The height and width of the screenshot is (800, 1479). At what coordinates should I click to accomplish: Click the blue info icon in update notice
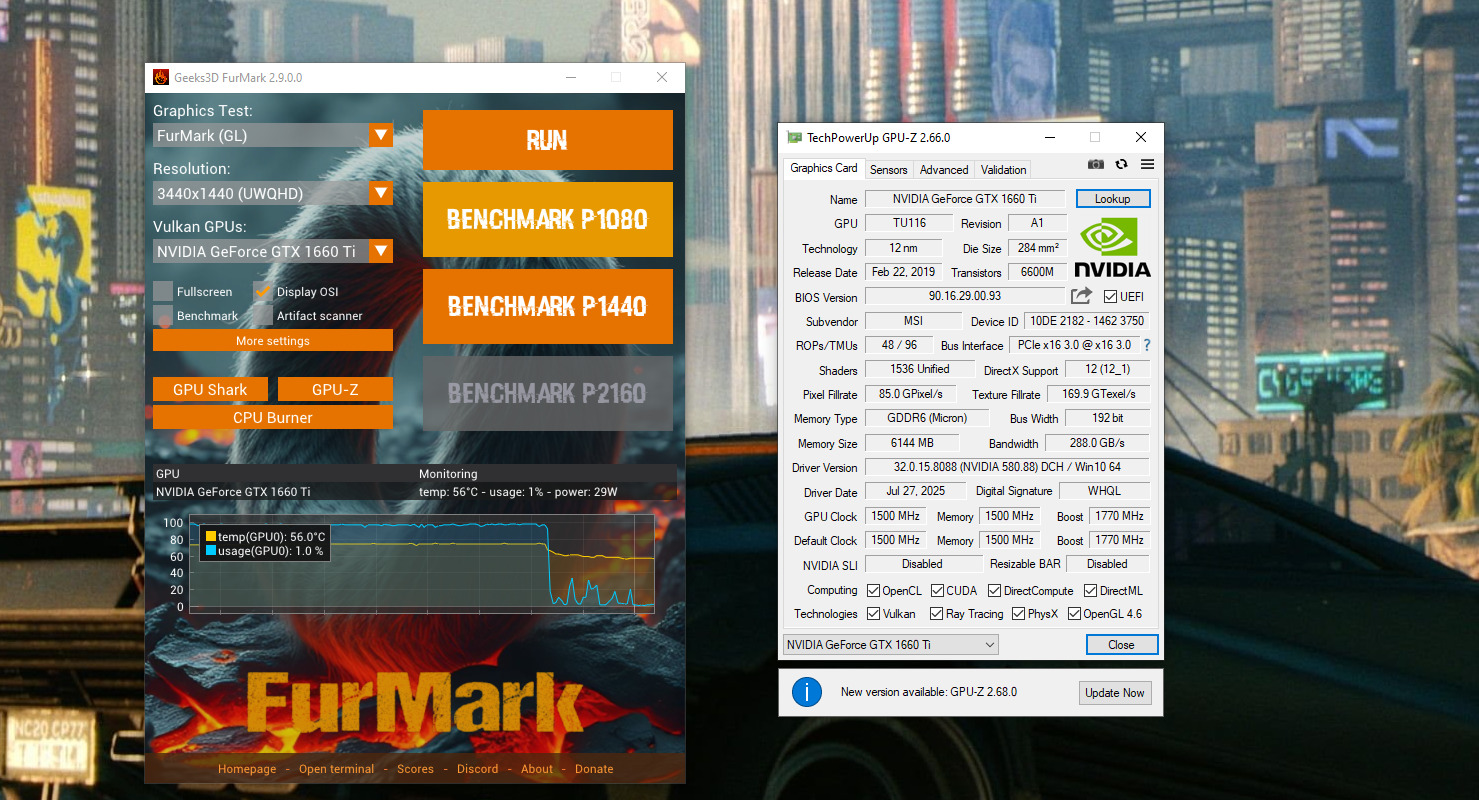(x=807, y=692)
